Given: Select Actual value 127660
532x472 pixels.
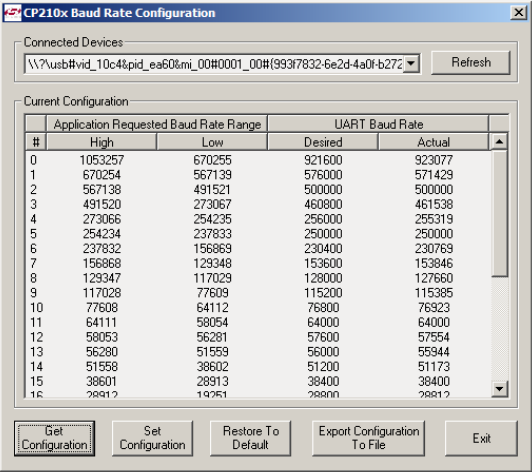Looking at the screenshot, I should click(x=434, y=278).
